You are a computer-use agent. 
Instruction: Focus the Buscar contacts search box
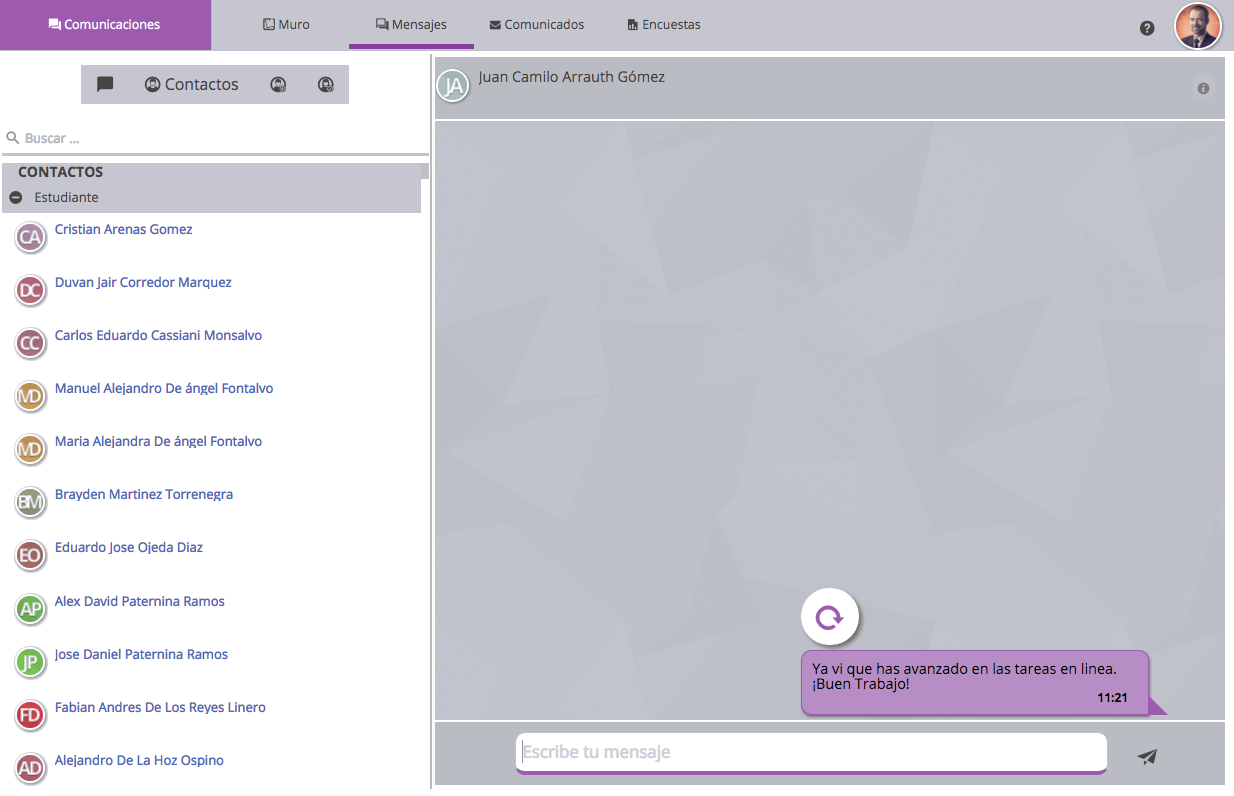click(220, 138)
